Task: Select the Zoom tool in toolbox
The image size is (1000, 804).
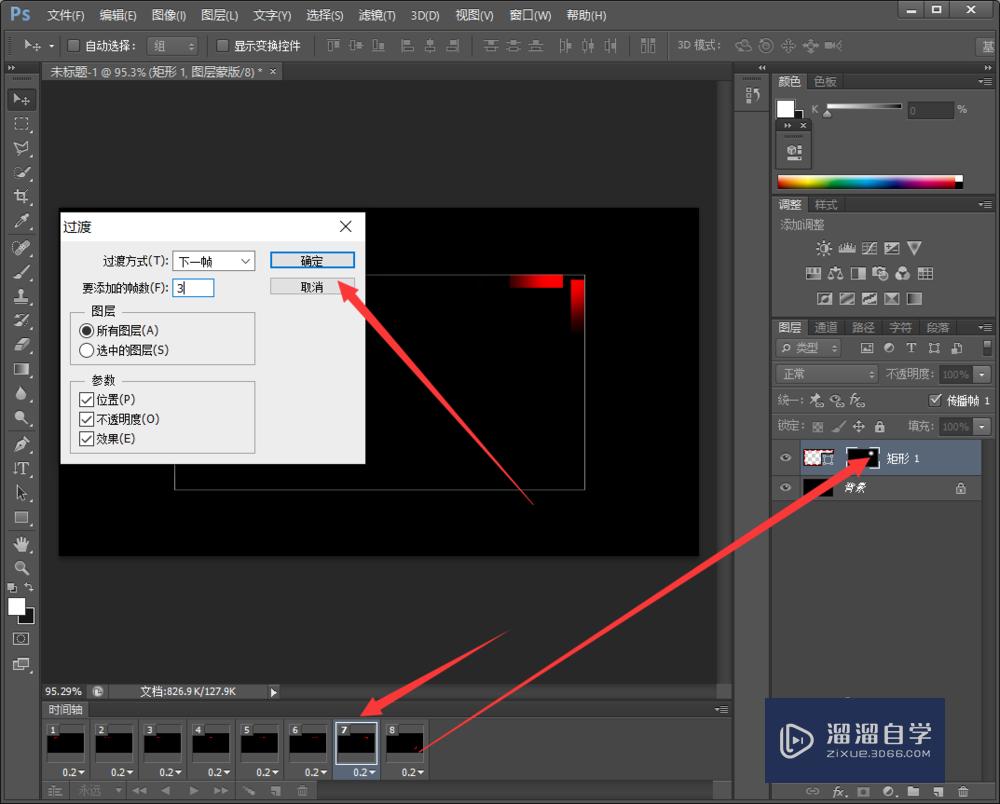Action: pyautogui.click(x=21, y=567)
